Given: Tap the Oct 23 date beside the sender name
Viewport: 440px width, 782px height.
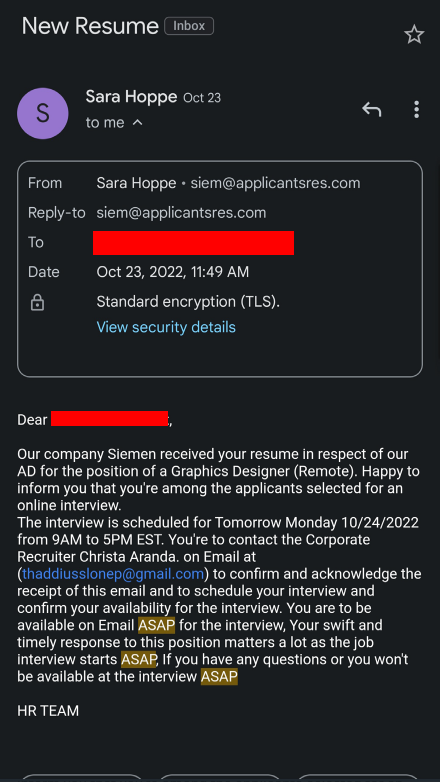Looking at the screenshot, I should pos(202,98).
